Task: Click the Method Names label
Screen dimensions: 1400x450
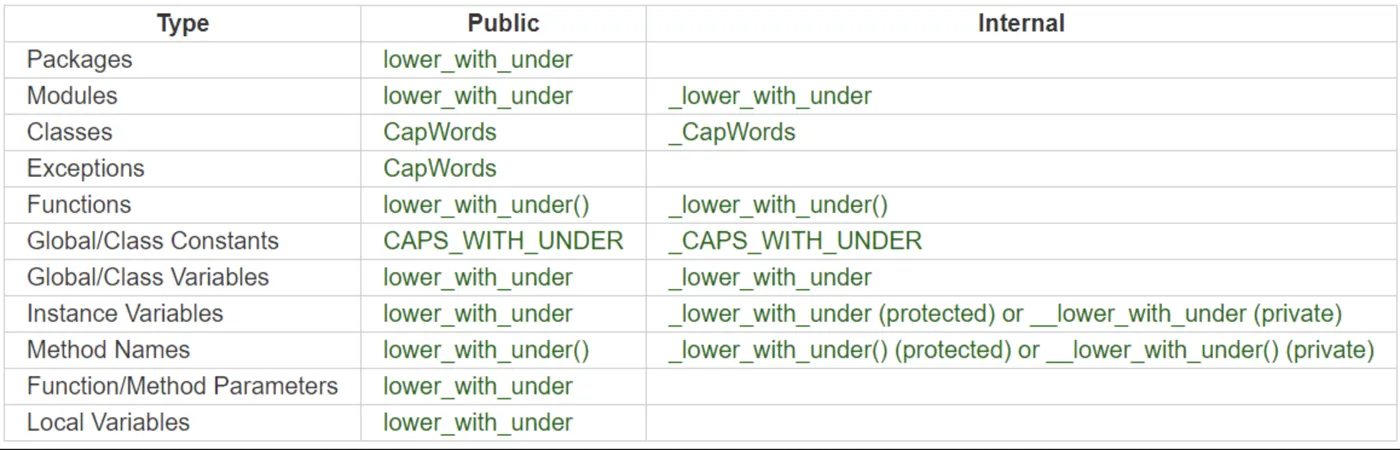Action: (x=108, y=350)
